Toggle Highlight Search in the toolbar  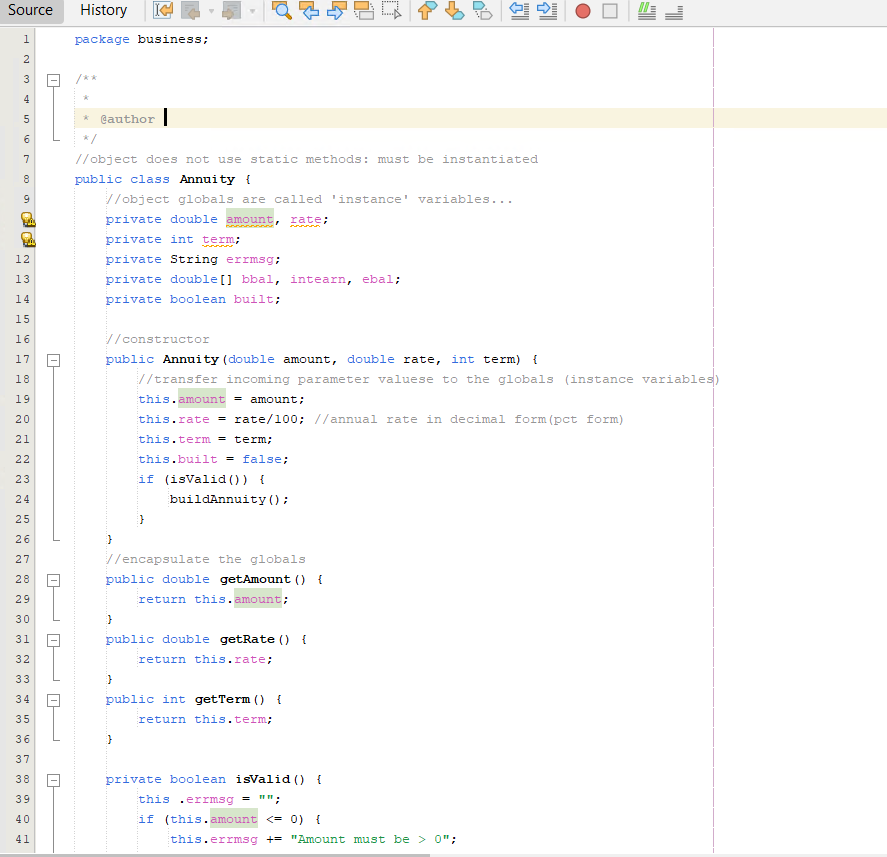coord(364,11)
